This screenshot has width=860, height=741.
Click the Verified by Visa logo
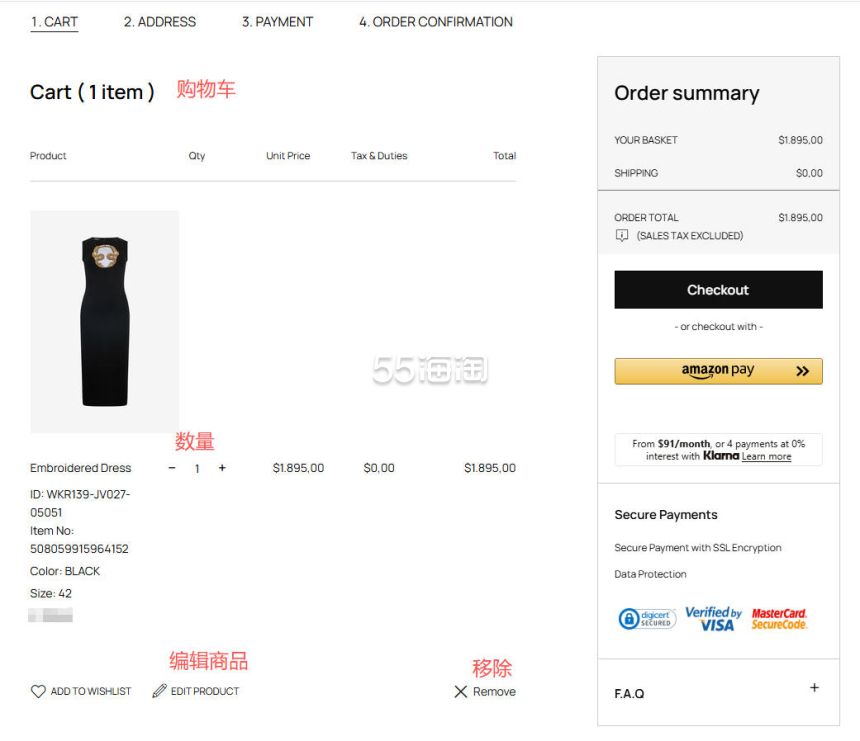tap(713, 619)
